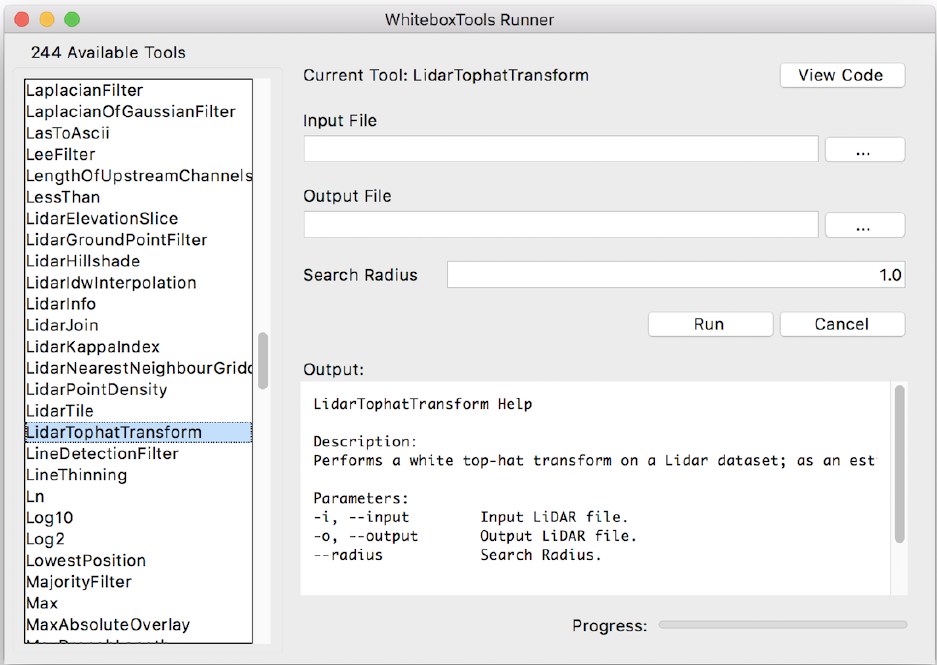Click the Cancel button
Screen dimensions: 937x665
[x=842, y=324]
